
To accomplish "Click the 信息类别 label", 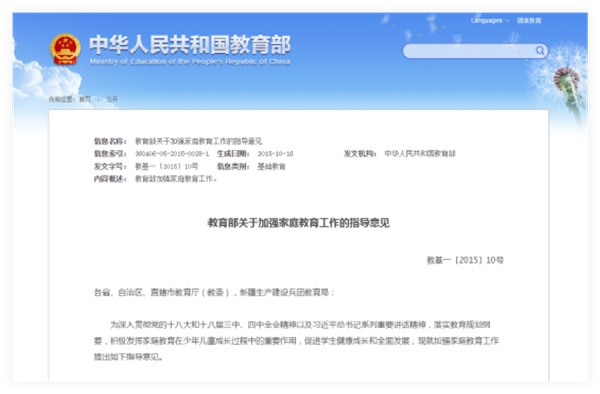I will [233, 166].
